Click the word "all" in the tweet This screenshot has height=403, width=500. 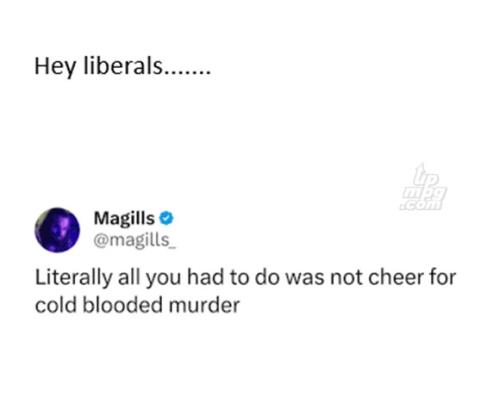[129, 277]
